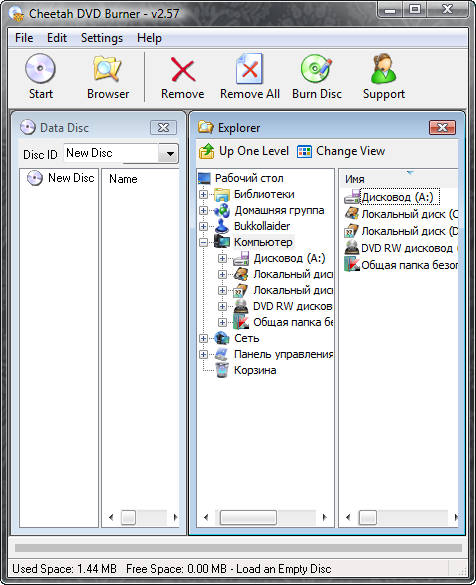Open the File menu
476x585 pixels.
coord(24,38)
